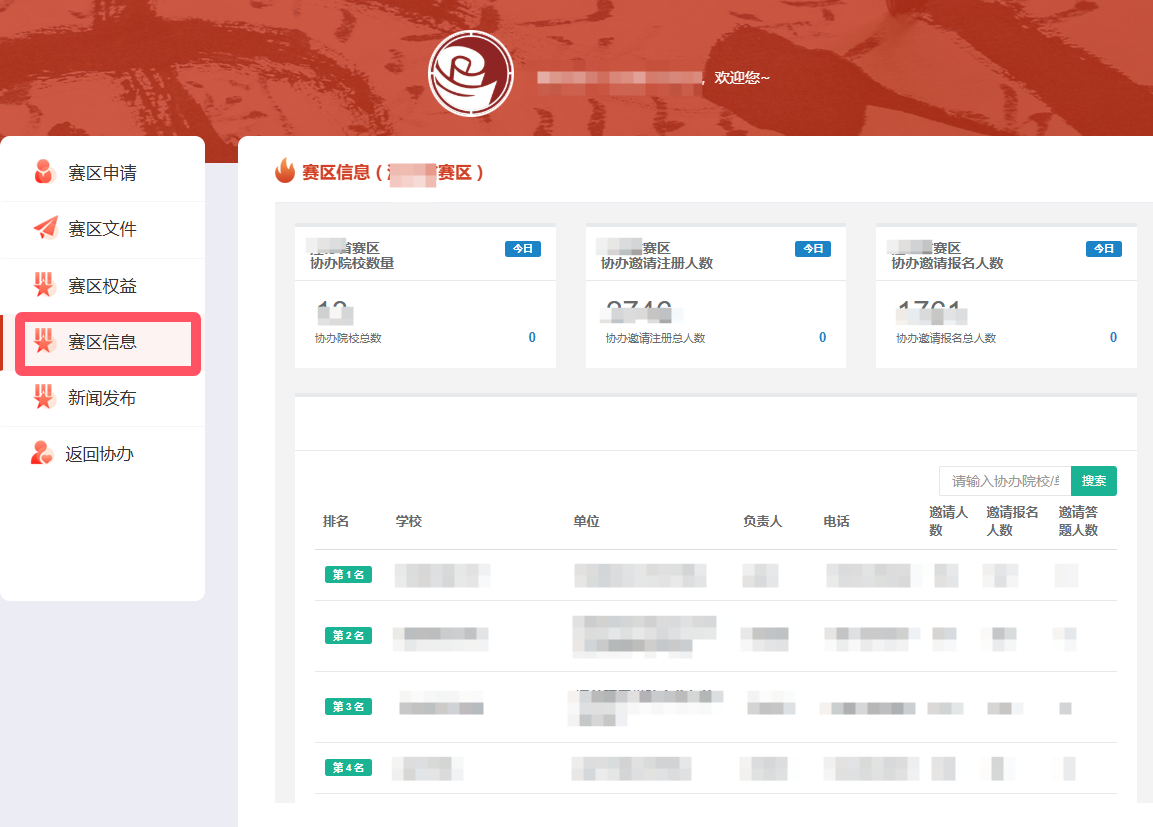Click the 赛区申请 person icon
Viewport: 1153px width, 827px height.
click(44, 172)
